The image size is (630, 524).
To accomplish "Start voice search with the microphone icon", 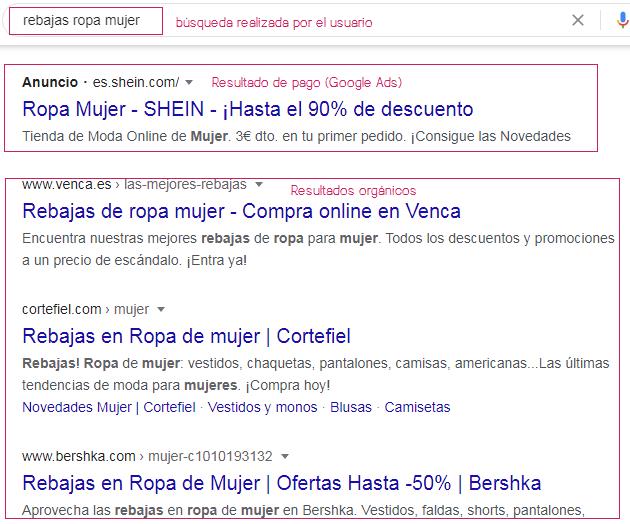I will (x=622, y=20).
